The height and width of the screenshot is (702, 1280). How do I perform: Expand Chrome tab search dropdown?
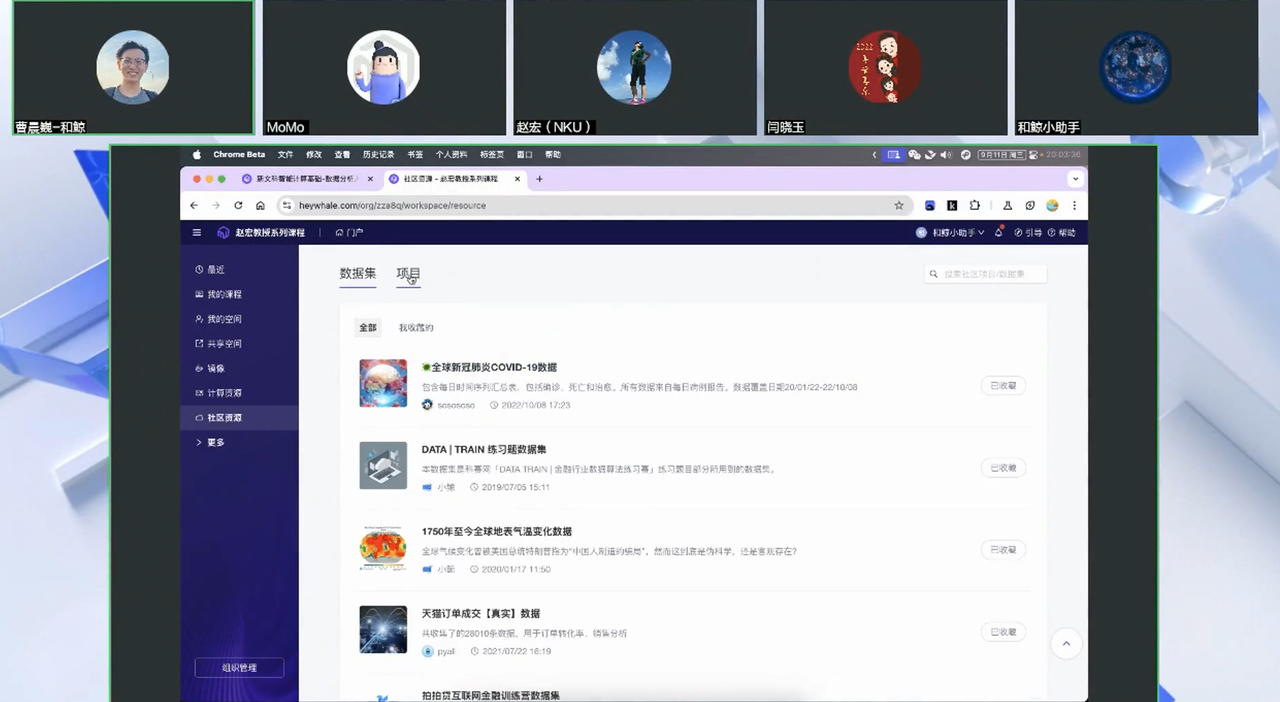coord(1075,179)
